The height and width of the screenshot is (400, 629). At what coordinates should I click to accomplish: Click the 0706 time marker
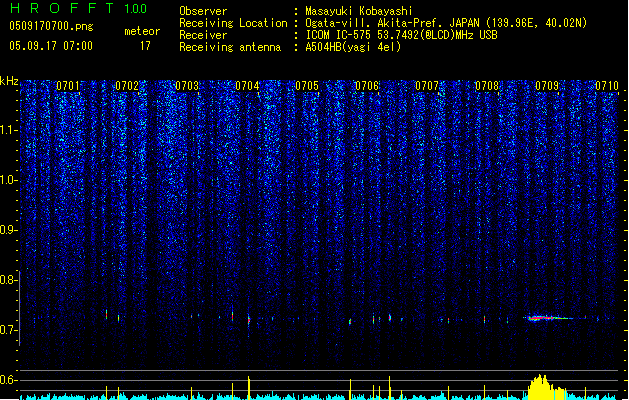pos(367,86)
